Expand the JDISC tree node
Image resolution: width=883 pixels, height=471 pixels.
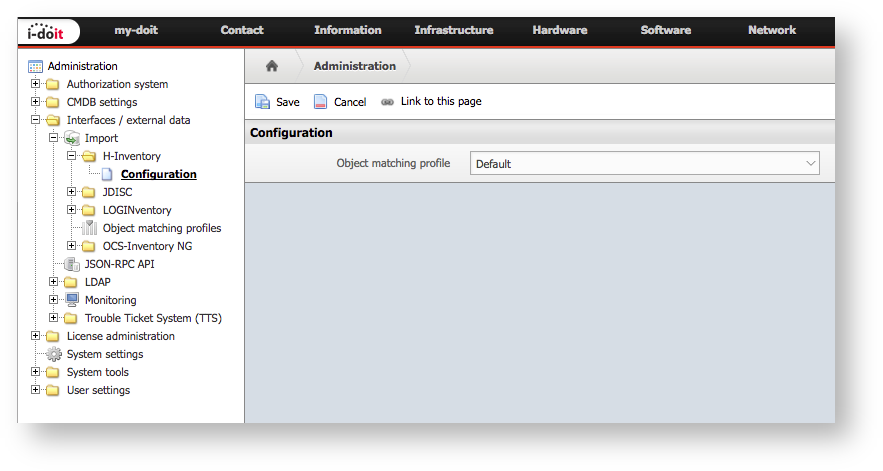tap(72, 192)
